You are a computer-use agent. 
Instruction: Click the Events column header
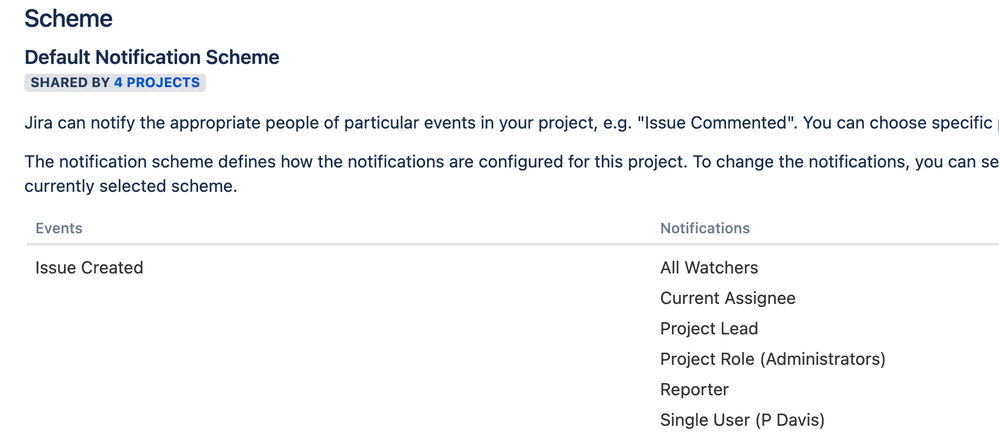click(x=59, y=228)
